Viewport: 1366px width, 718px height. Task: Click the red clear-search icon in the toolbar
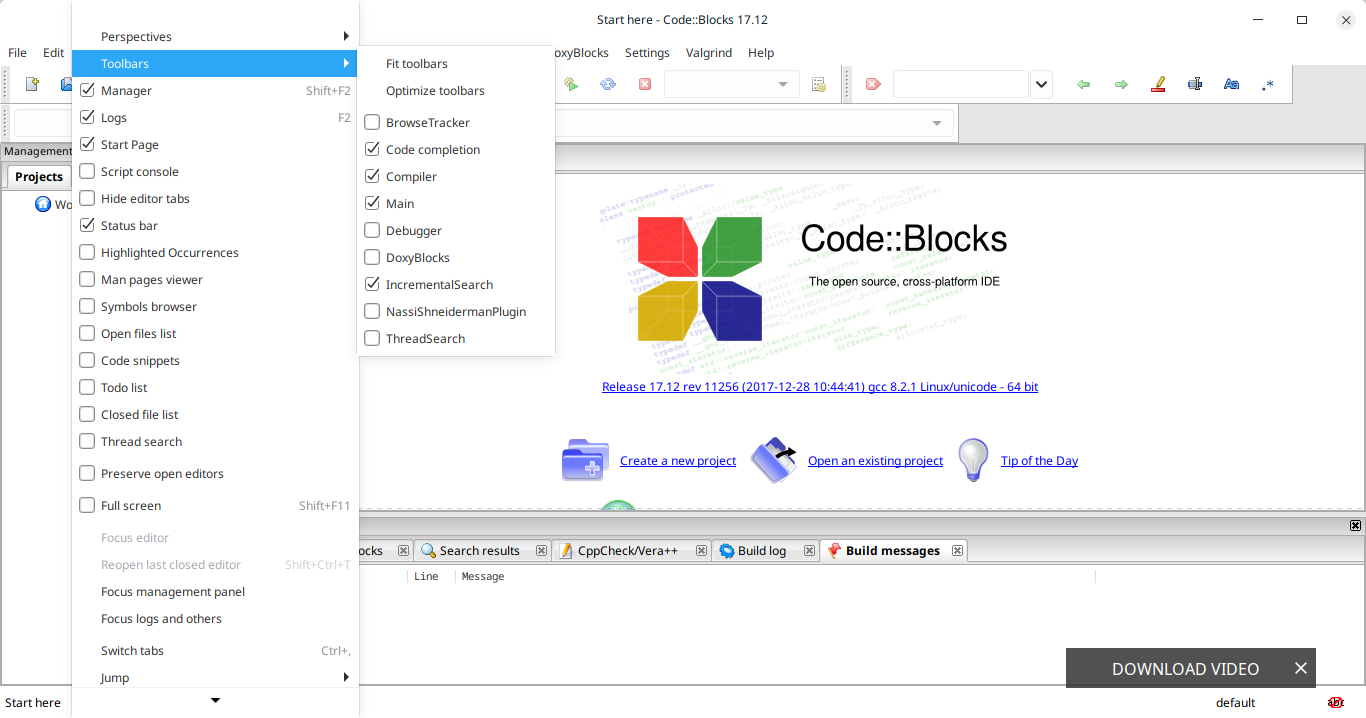(x=873, y=84)
